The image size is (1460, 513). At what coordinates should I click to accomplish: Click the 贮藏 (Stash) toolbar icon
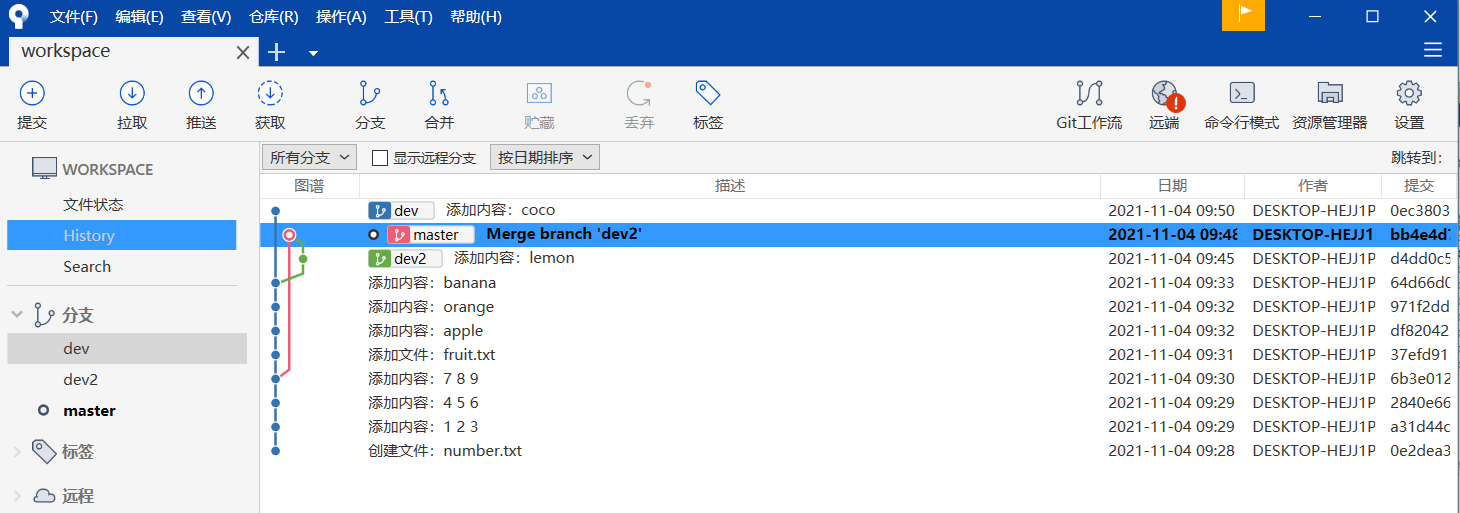point(539,94)
